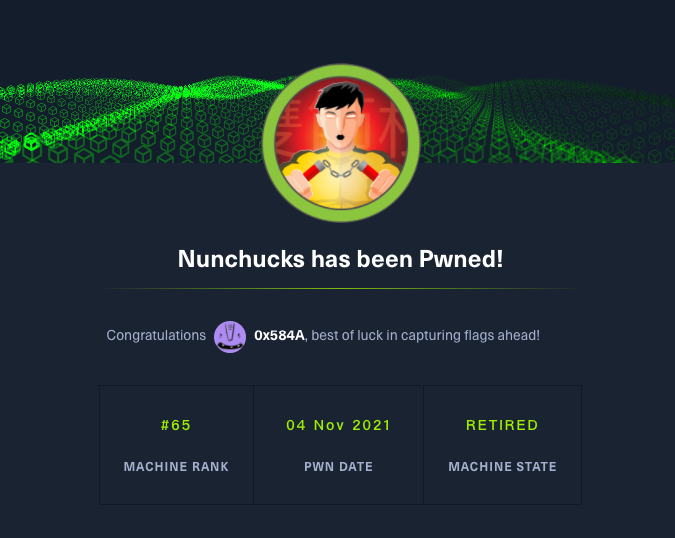Click divider between rank and pwn date
Viewport: 675px width, 538px height.
click(253, 445)
